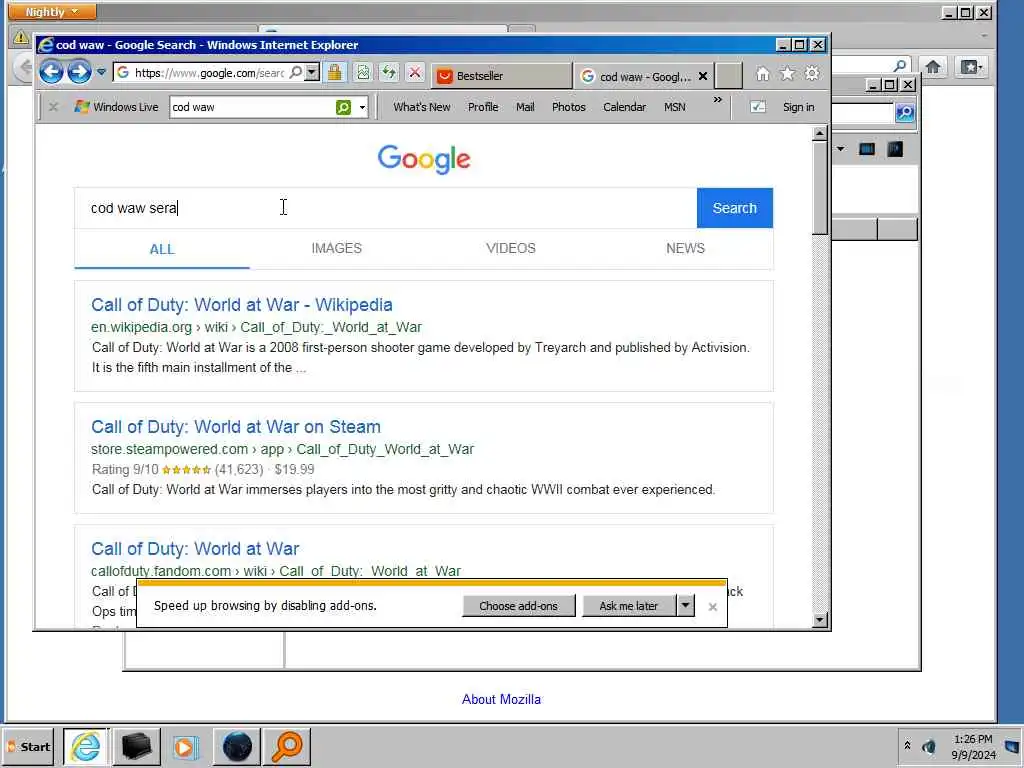Viewport: 1024px width, 768px height.
Task: Select the ALL results tab
Action: pos(162,249)
